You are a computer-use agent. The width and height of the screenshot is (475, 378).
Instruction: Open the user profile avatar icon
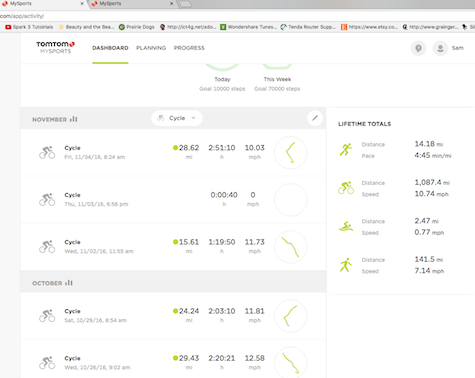click(440, 48)
